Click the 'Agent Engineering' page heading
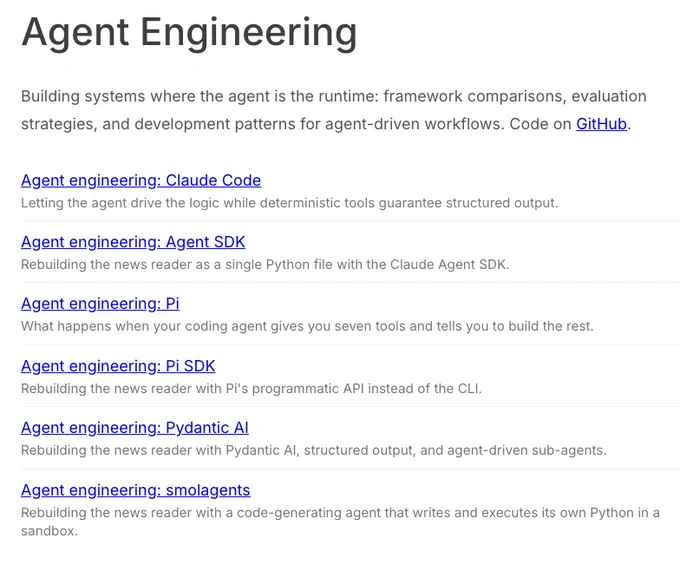The height and width of the screenshot is (571, 680). (x=189, y=33)
